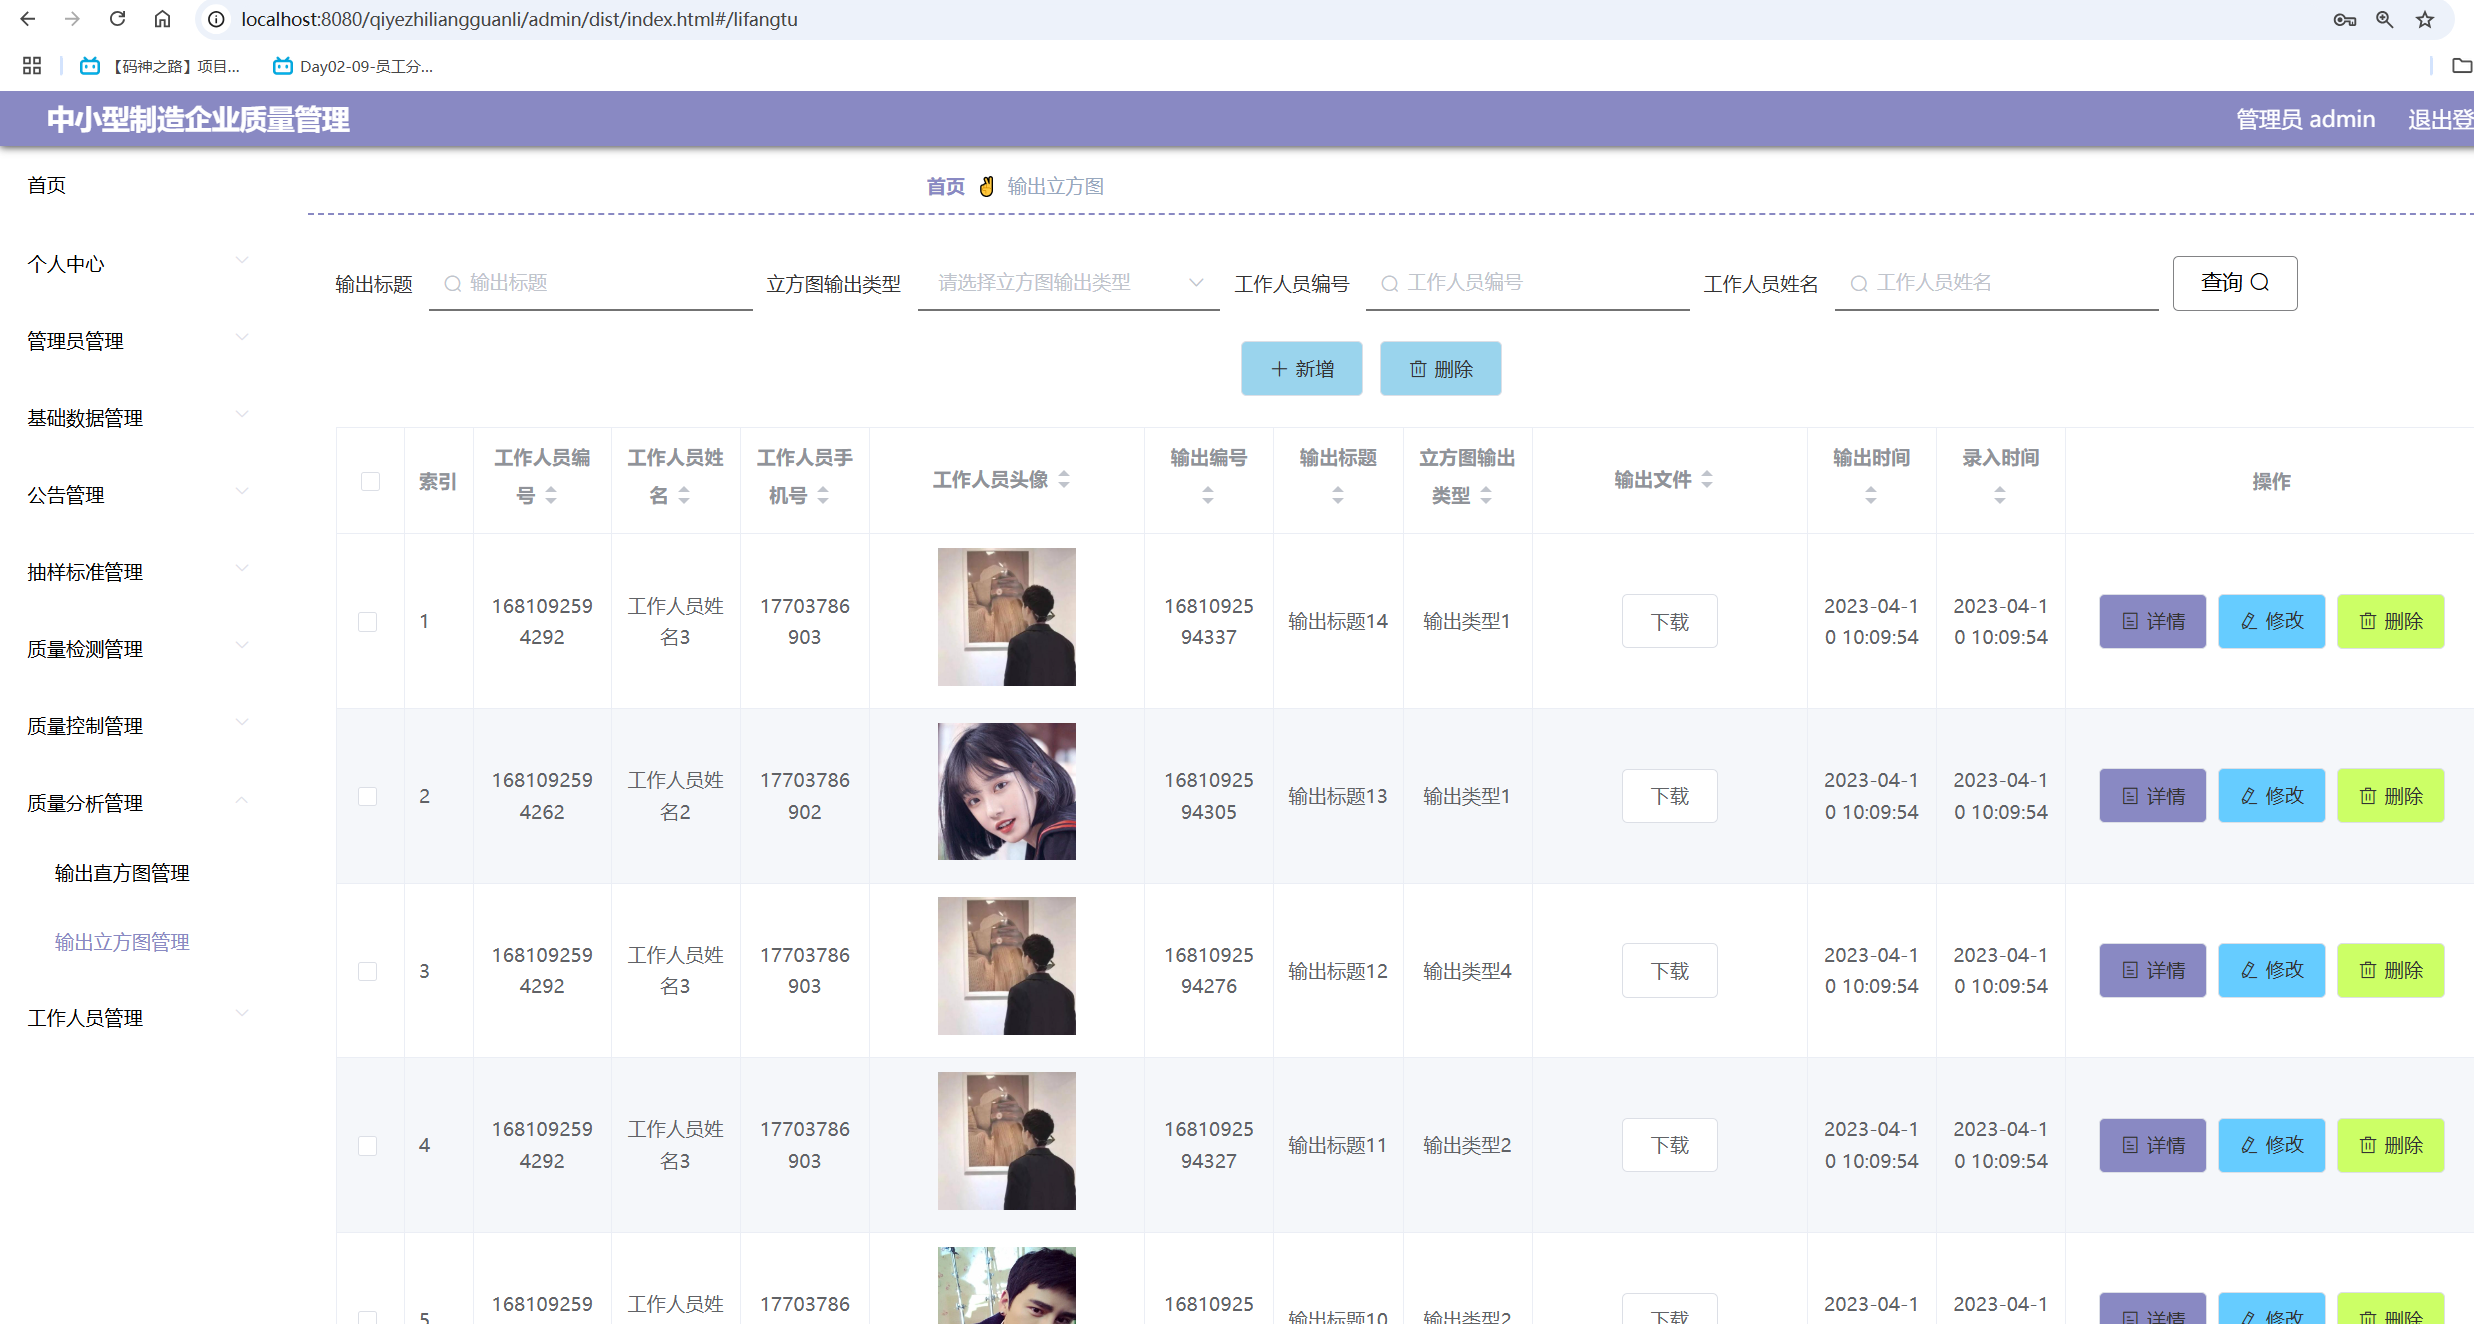Open 首页 in the sidebar
This screenshot has height=1324, width=2474.
click(x=47, y=185)
